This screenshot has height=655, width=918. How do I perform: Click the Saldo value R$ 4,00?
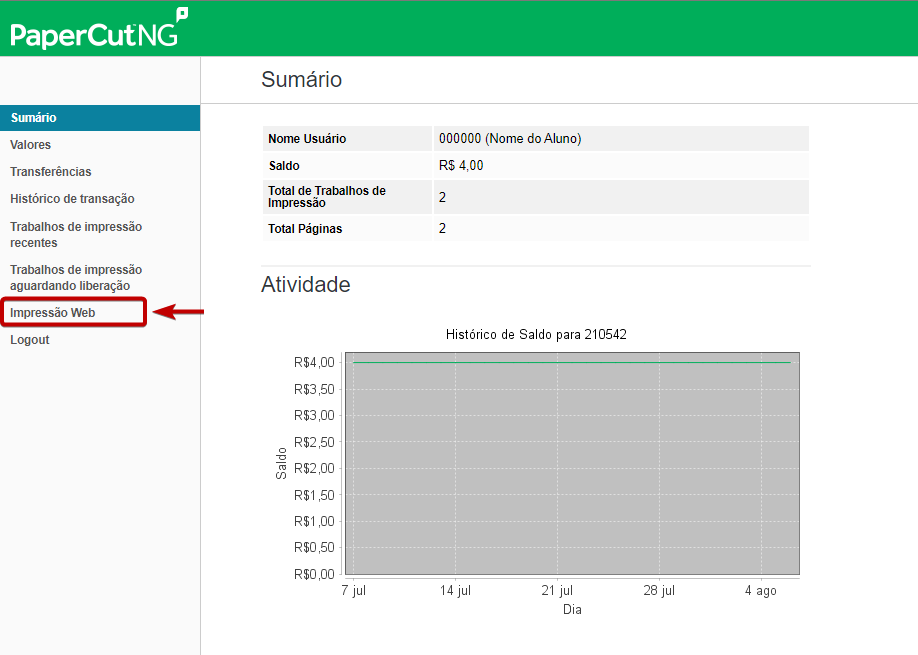(x=461, y=166)
